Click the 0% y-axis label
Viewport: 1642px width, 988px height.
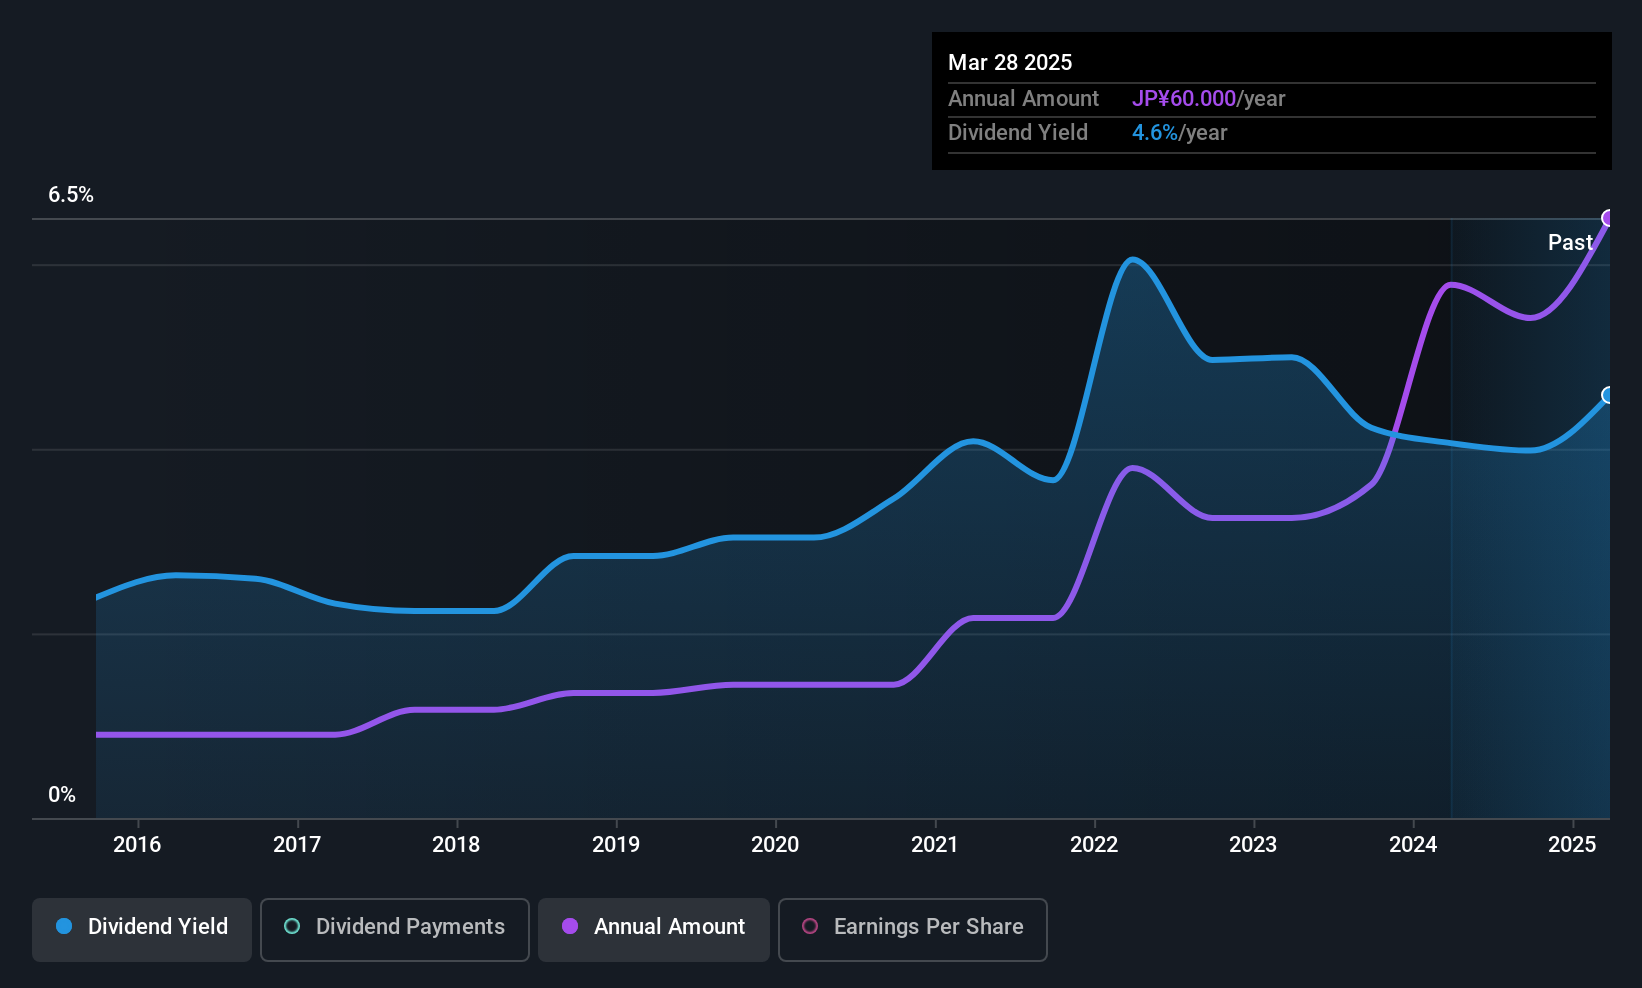click(62, 795)
